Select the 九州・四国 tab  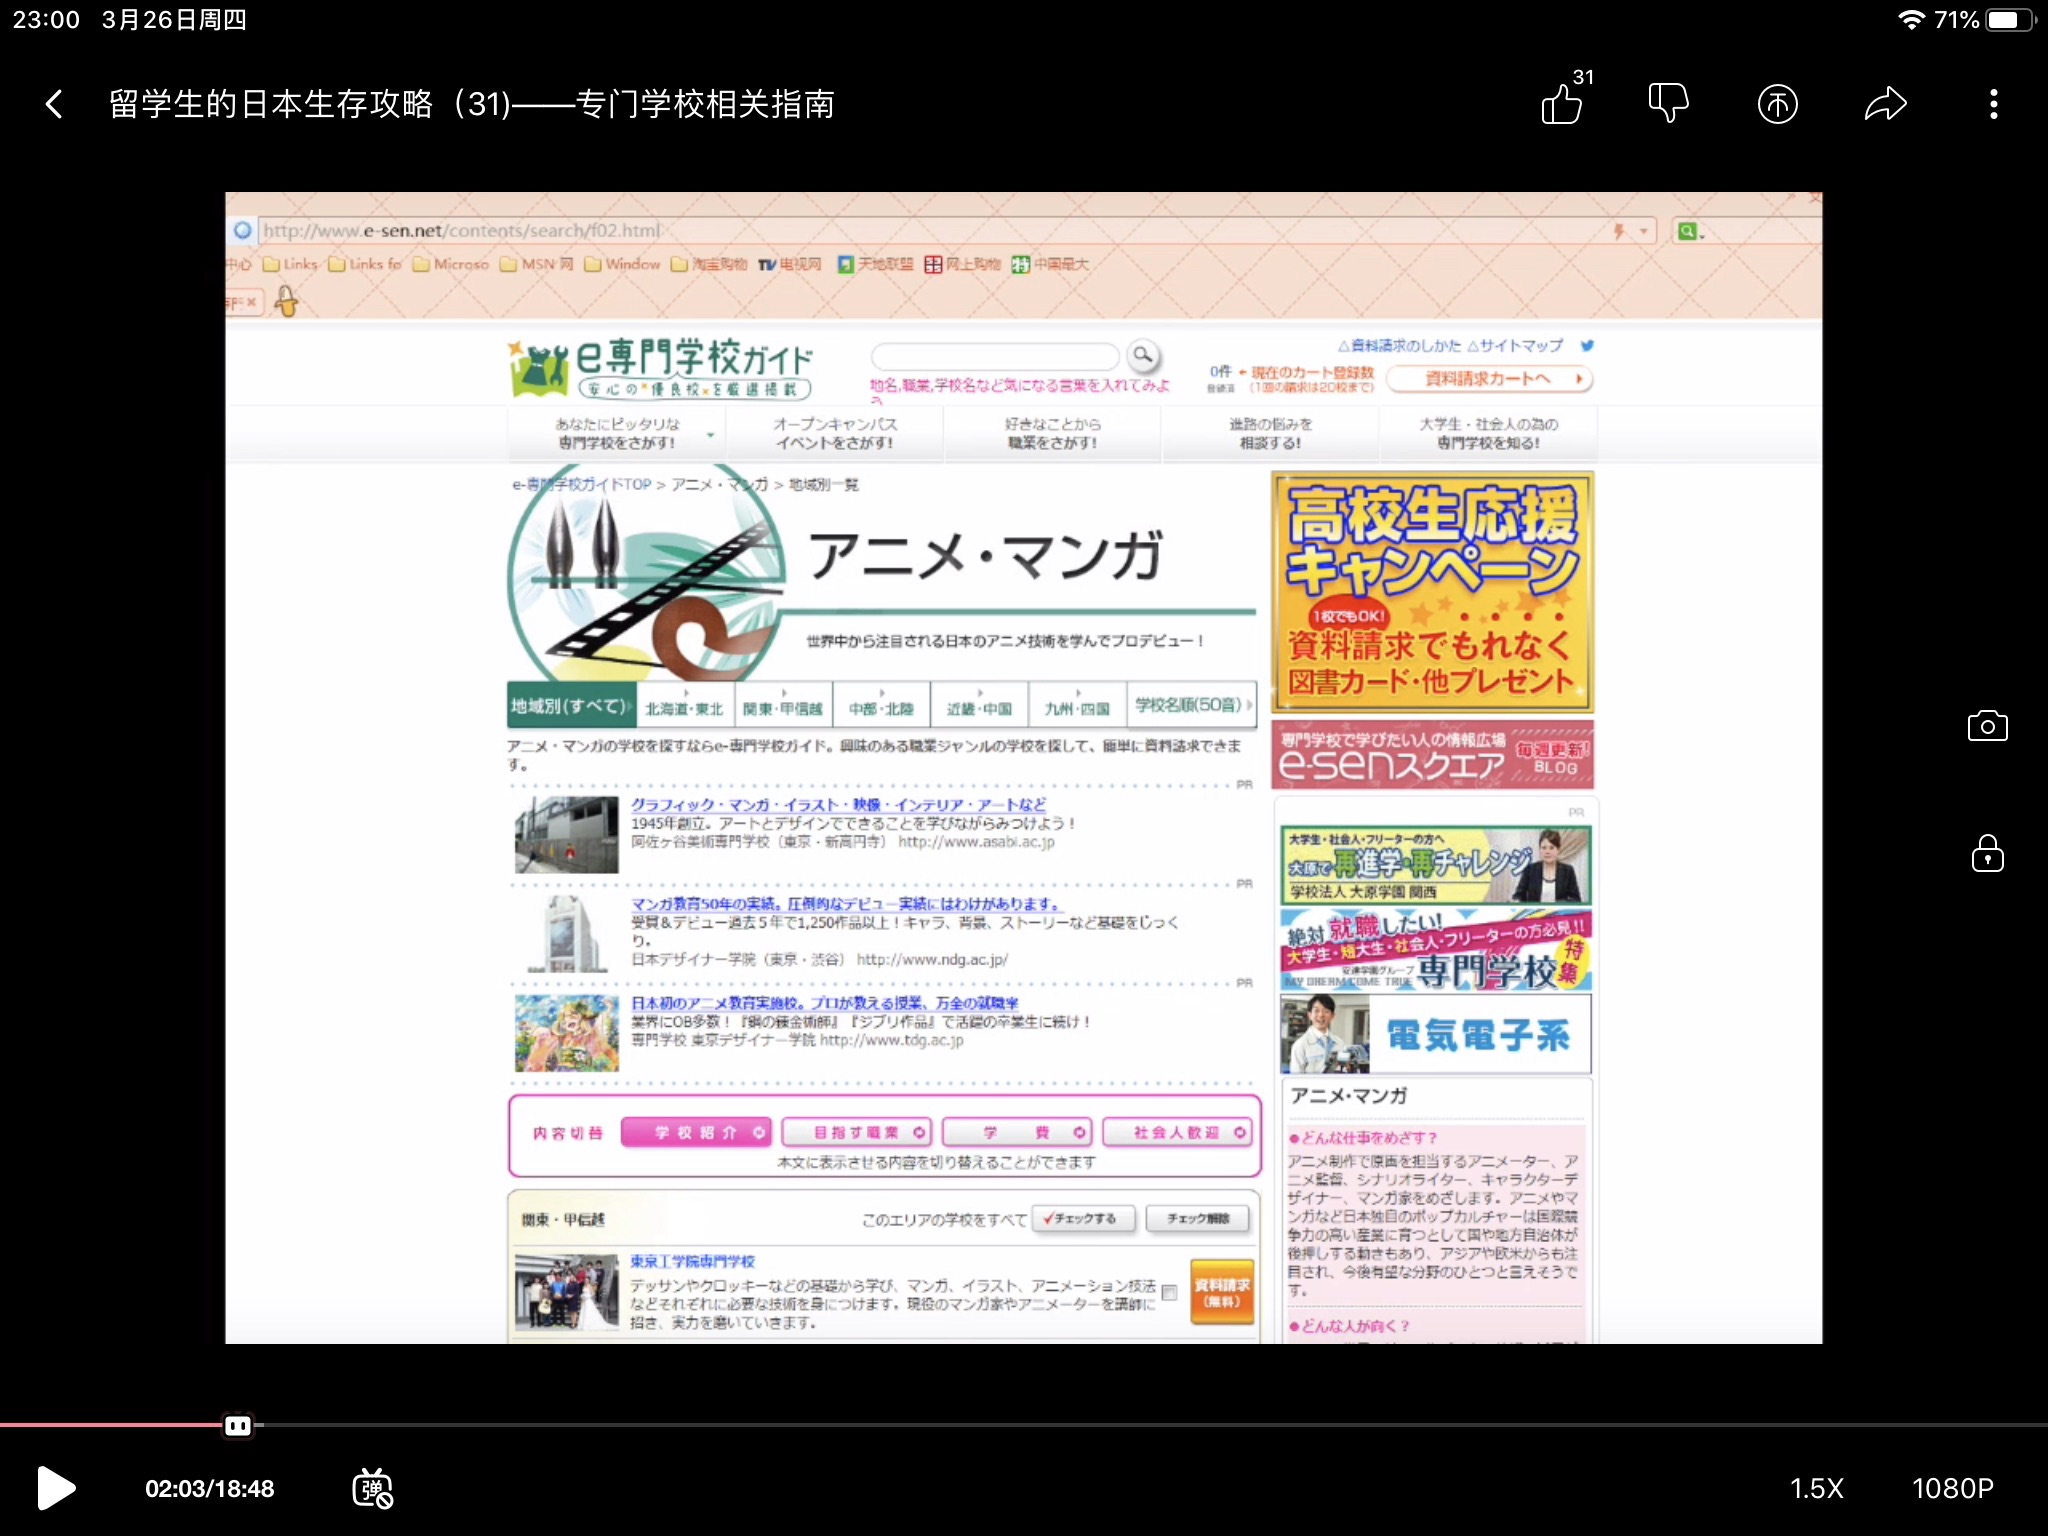click(1077, 707)
